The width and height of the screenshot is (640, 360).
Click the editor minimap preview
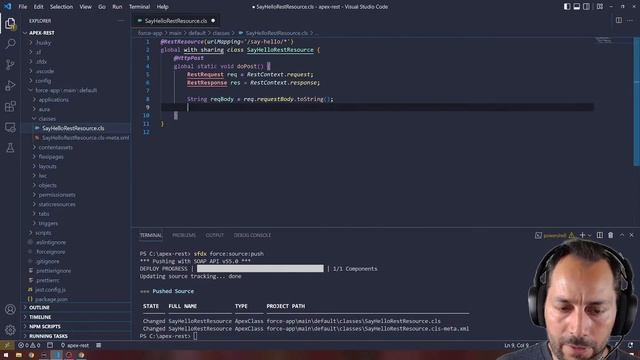click(x=604, y=40)
